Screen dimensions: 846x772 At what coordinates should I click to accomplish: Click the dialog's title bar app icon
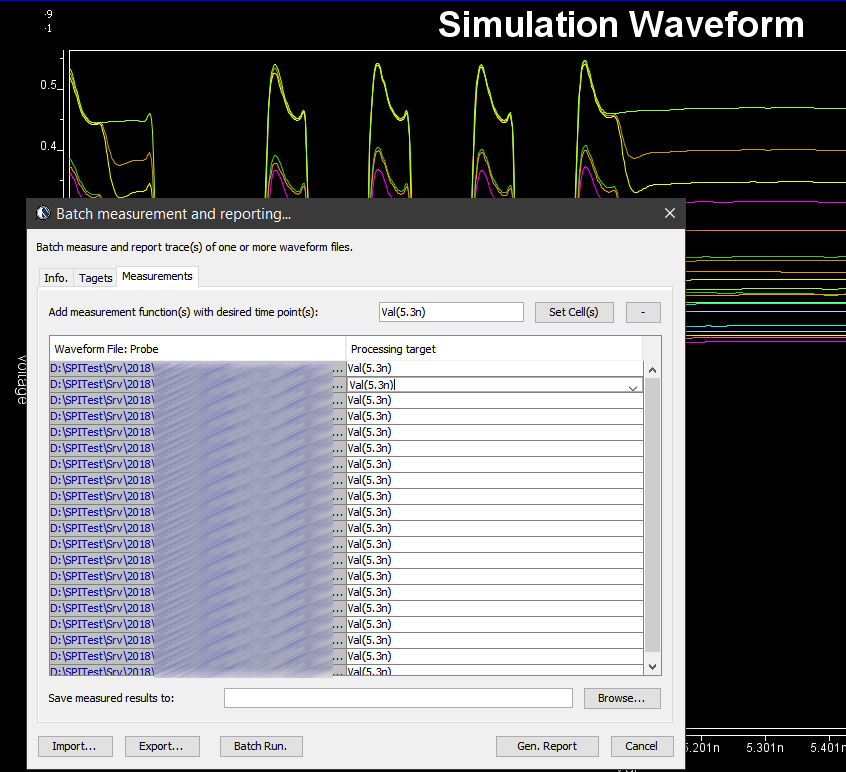[x=43, y=213]
